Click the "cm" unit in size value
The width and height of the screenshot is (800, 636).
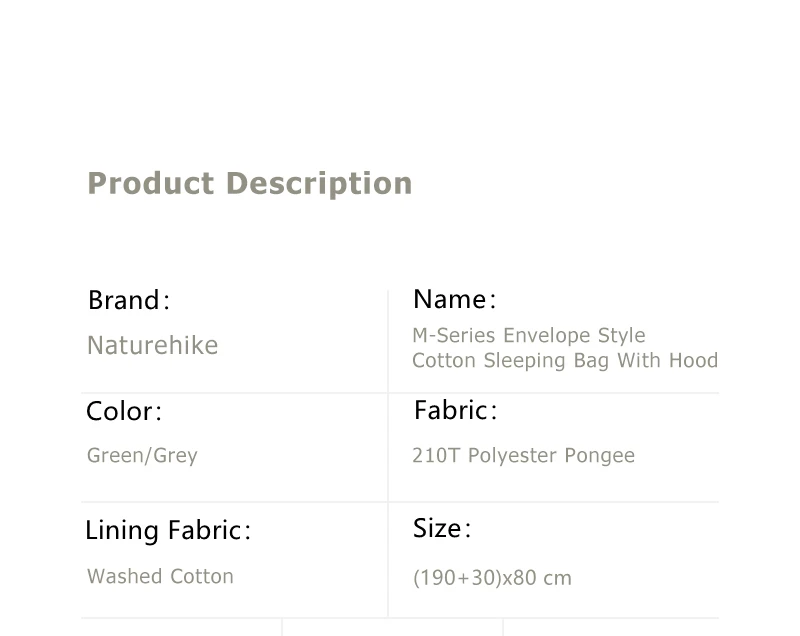[x=558, y=578]
